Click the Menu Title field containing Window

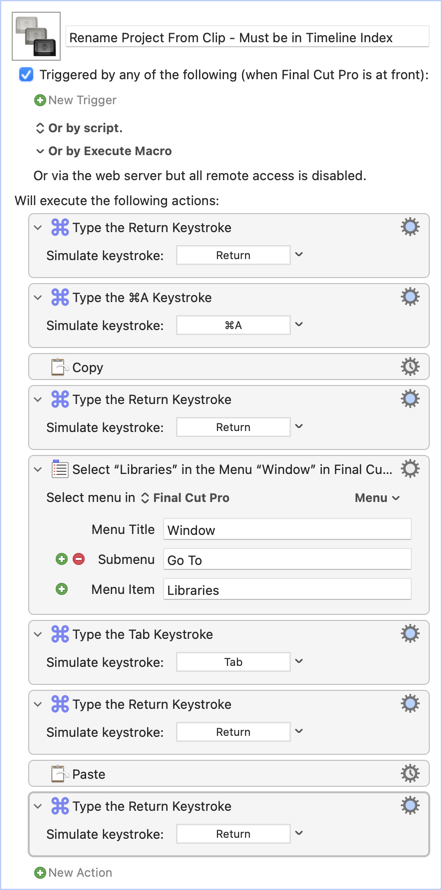pyautogui.click(x=287, y=530)
